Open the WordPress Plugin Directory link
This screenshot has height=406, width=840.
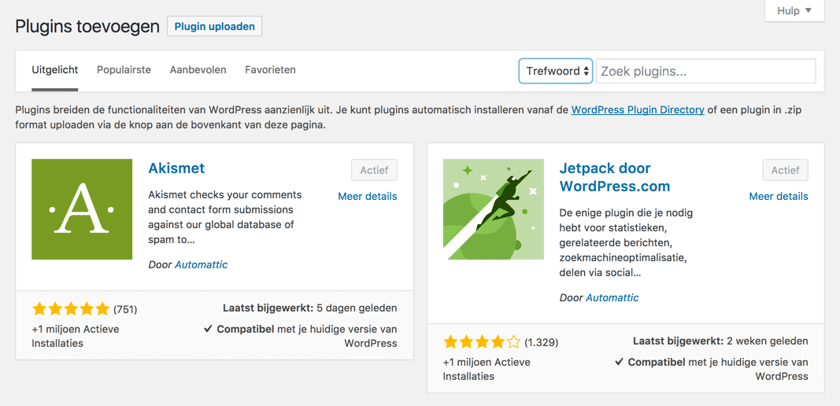638,110
